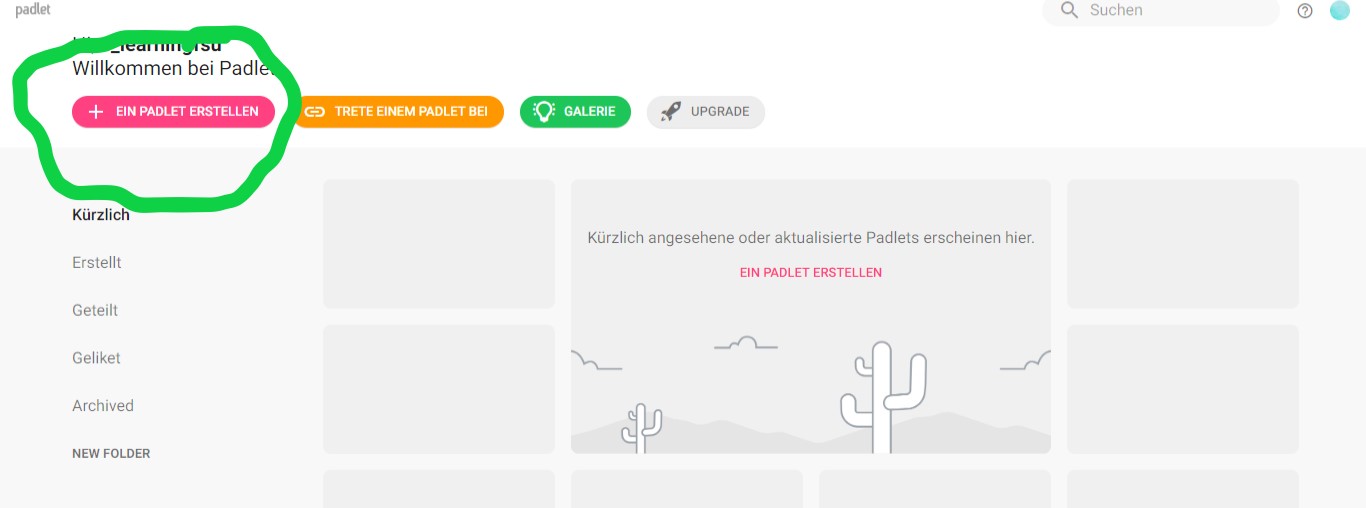Focus the Suchen search field

1161,11
